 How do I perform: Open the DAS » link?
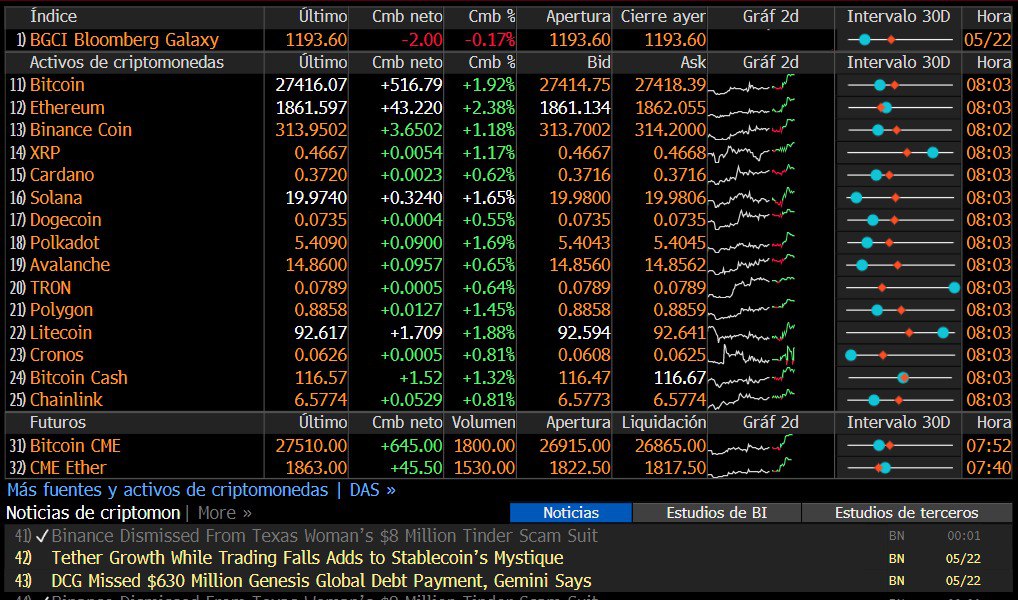373,490
